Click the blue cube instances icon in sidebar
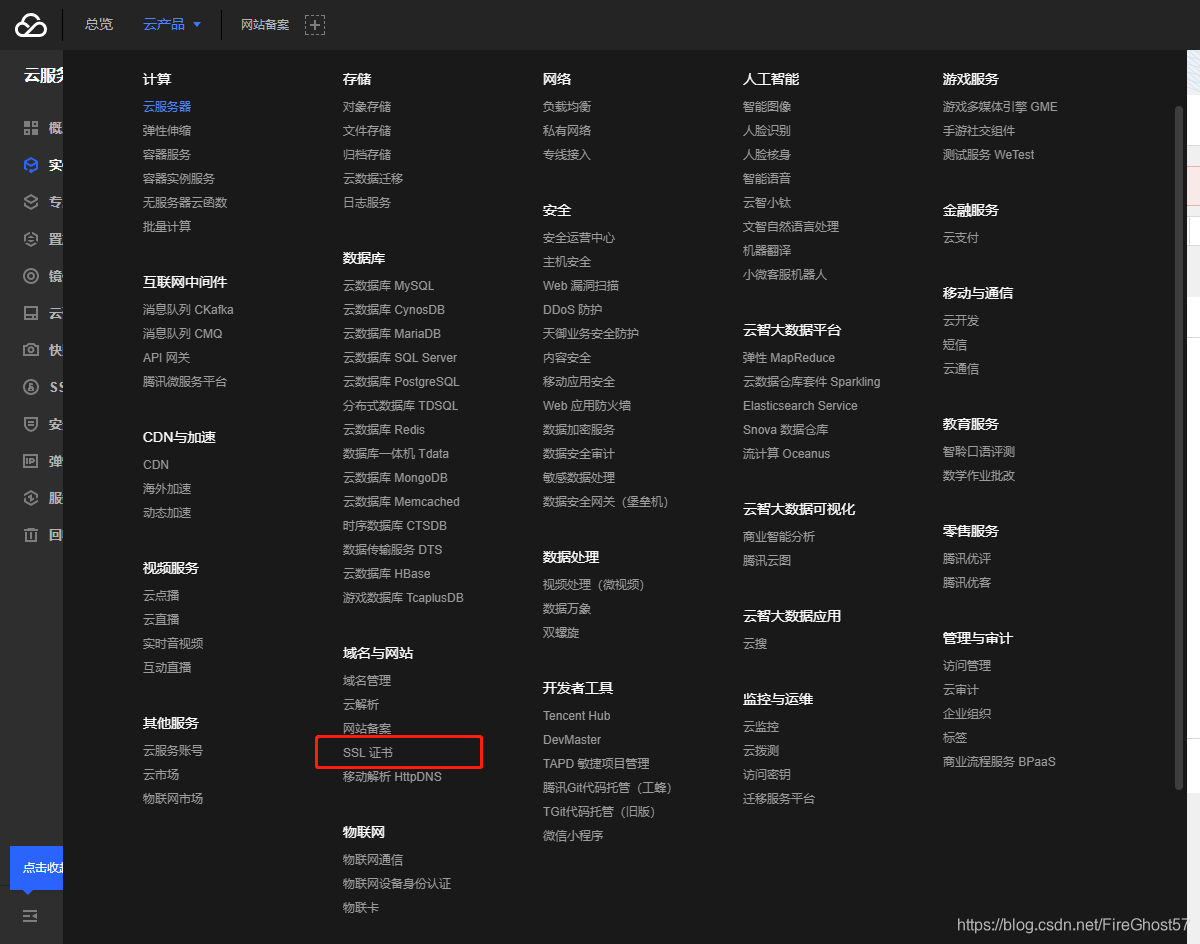This screenshot has height=944, width=1200. tap(31, 165)
